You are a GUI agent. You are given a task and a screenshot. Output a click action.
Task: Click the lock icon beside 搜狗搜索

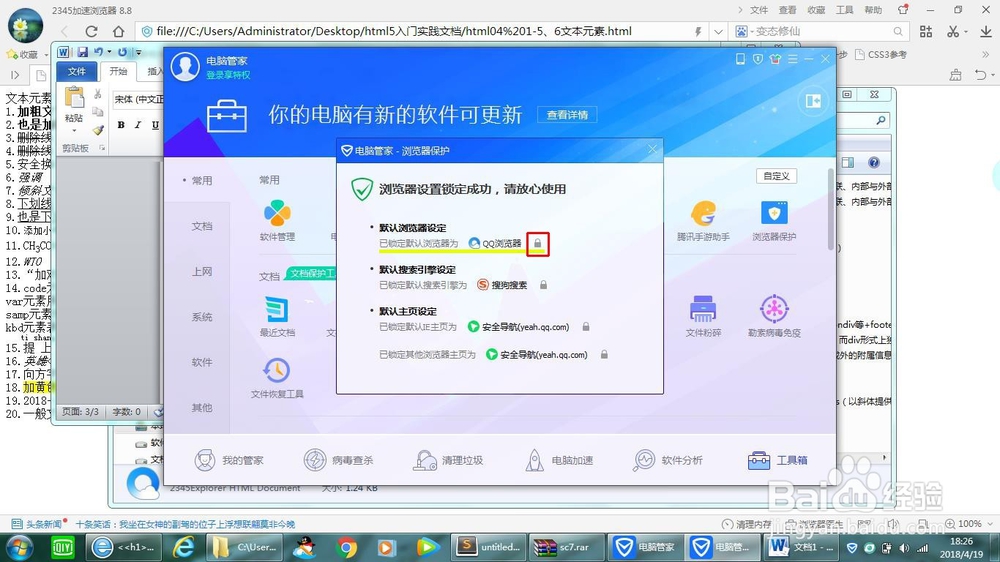(x=543, y=285)
